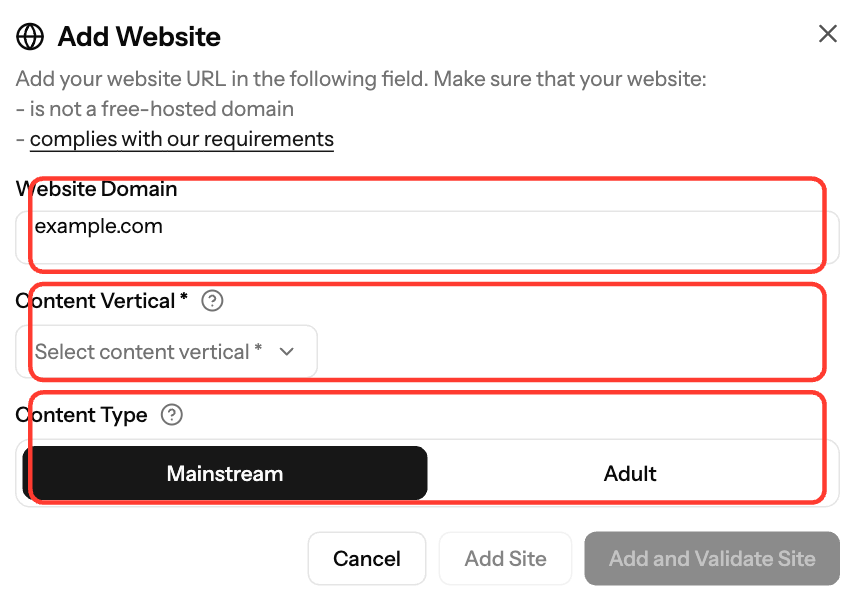Click the Add your website URL instruction line
This screenshot has height=607, width=855.
pos(361,79)
